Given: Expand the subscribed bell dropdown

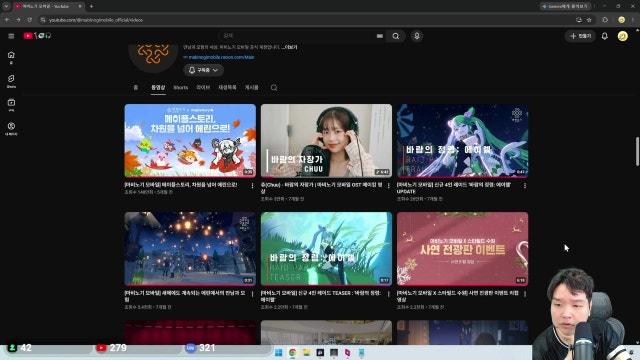Looking at the screenshot, I should click(203, 70).
